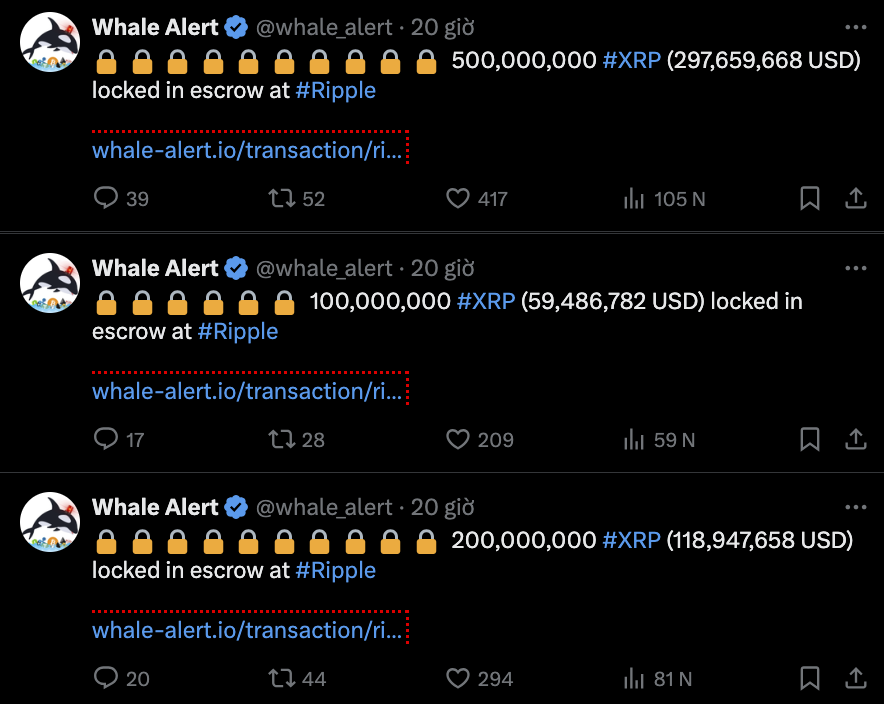This screenshot has height=704, width=884.
Task: Reply to the 100,000,000 XRP tweet
Action: [x=106, y=438]
